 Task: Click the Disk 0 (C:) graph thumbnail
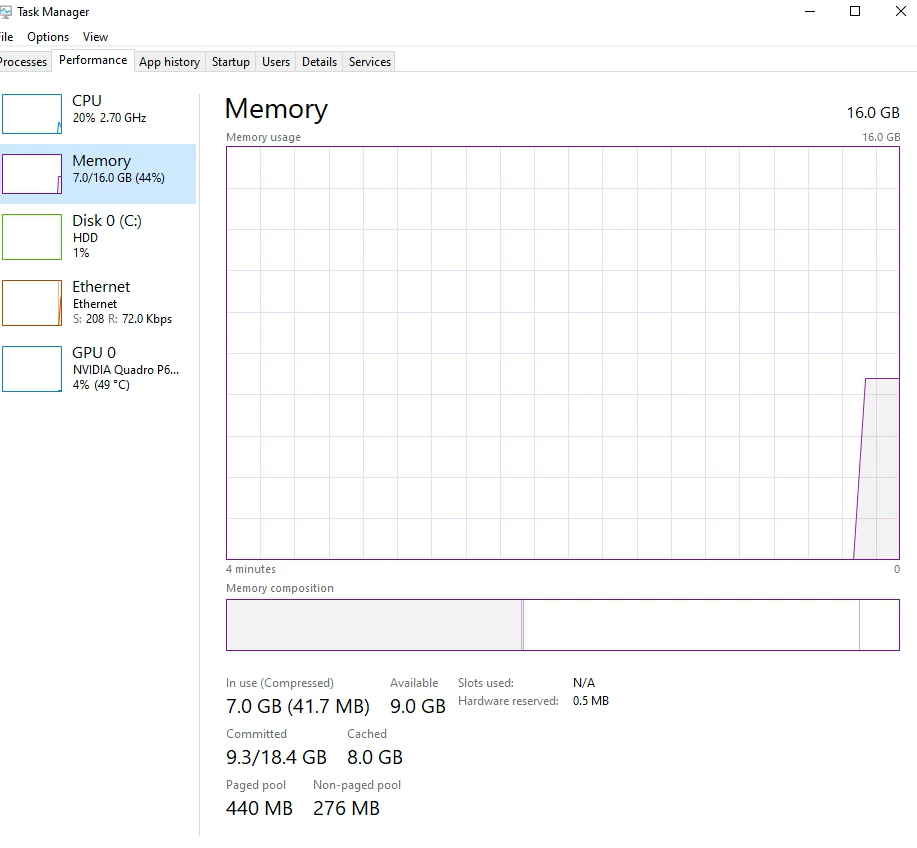(x=32, y=236)
